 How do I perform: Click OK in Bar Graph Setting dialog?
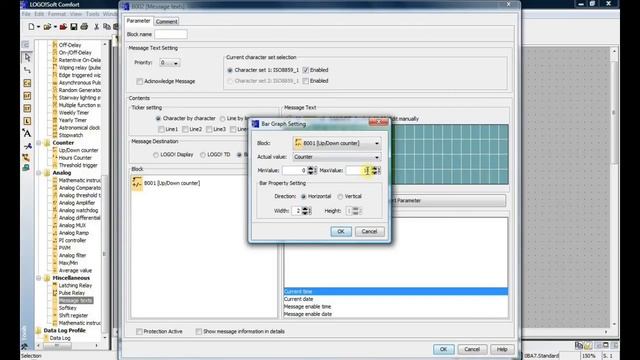point(341,231)
